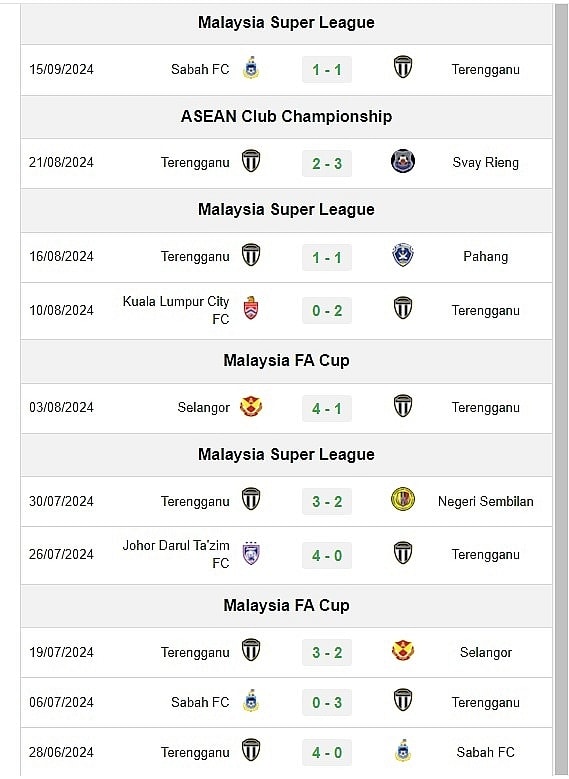Viewport: 569px width, 779px height.
Task: Open the ASEAN Club Championship header
Action: click(286, 116)
